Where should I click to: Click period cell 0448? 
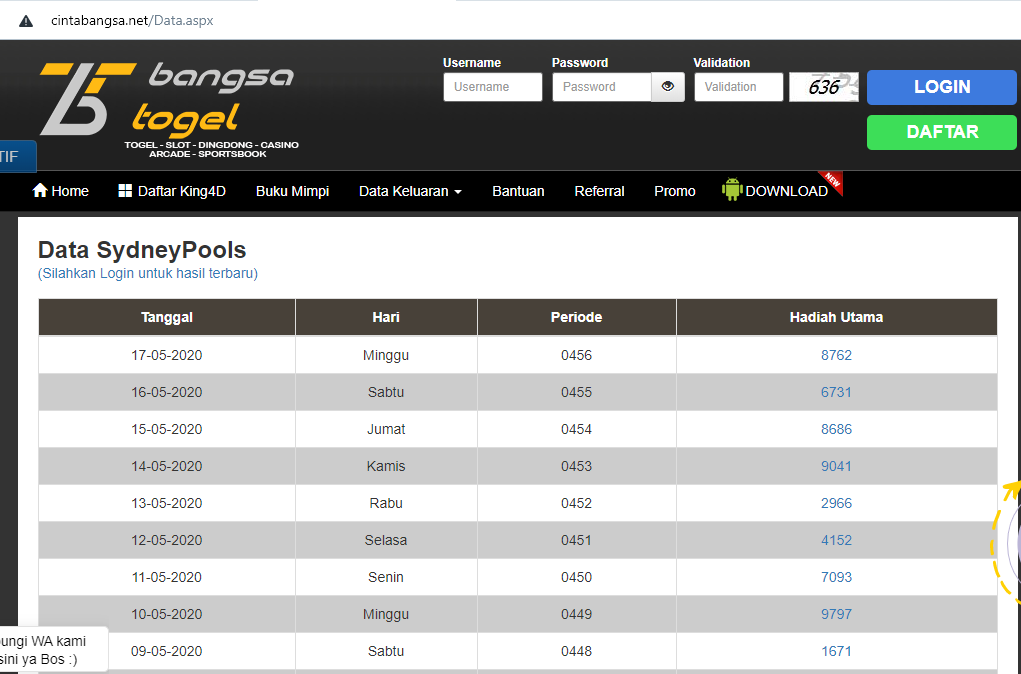tap(576, 651)
